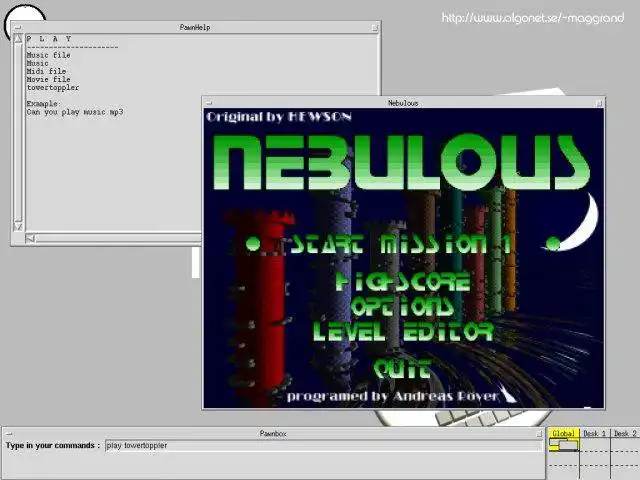Click the 'Movie file' line in PawnHelp

(x=48, y=80)
